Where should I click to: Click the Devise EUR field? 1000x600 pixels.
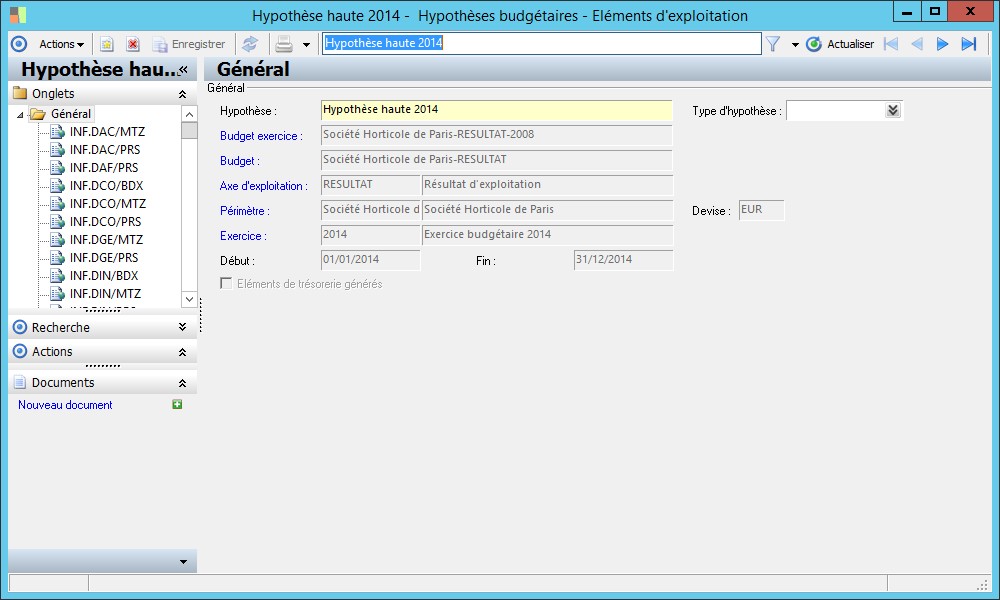pyautogui.click(x=761, y=210)
